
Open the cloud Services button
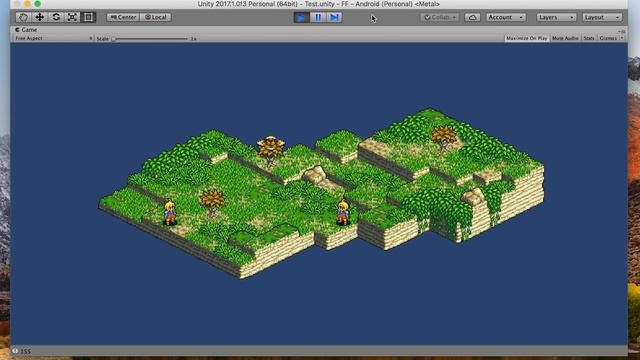(472, 17)
